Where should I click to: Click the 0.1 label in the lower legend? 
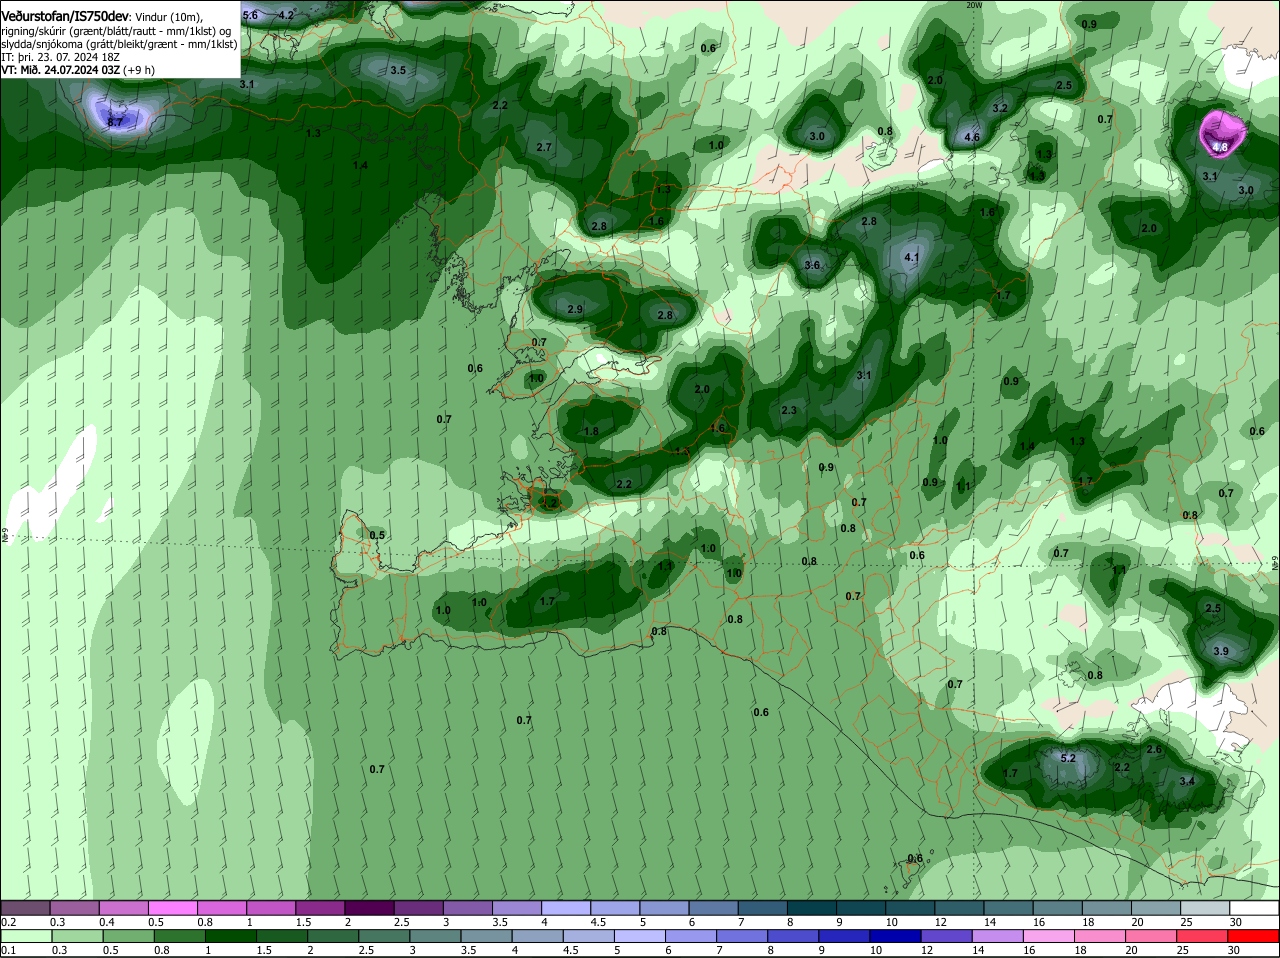[x=8, y=950]
